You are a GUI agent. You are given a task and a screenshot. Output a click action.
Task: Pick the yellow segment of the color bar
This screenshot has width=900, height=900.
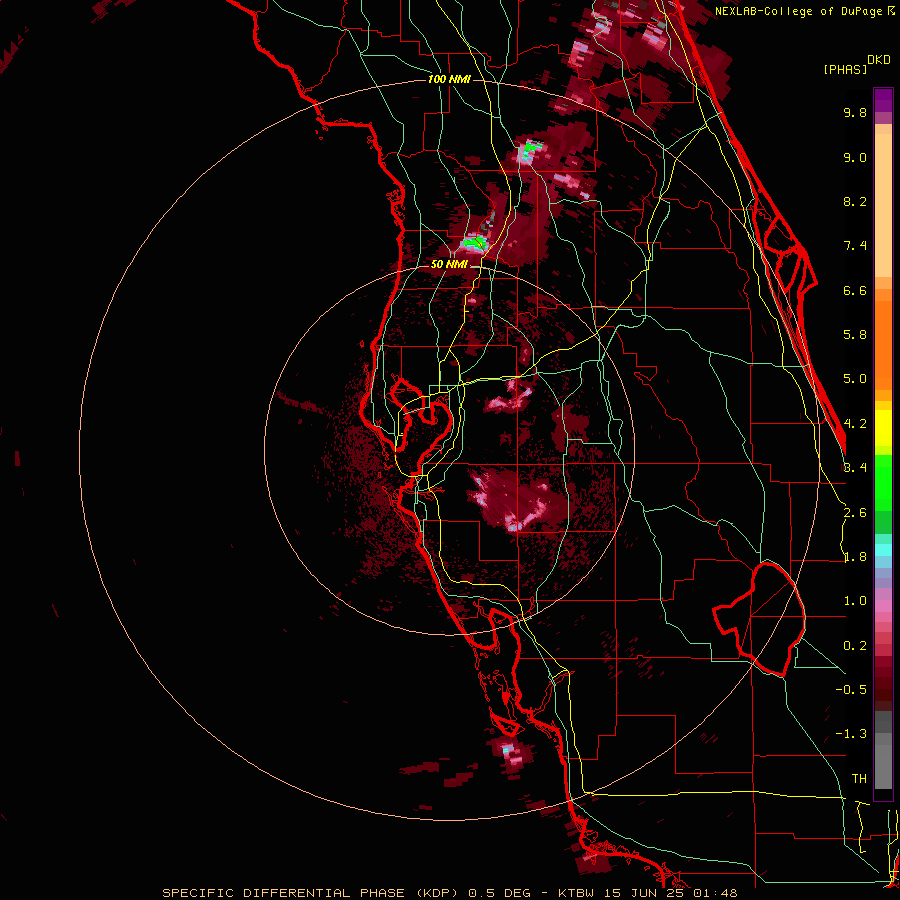point(883,428)
